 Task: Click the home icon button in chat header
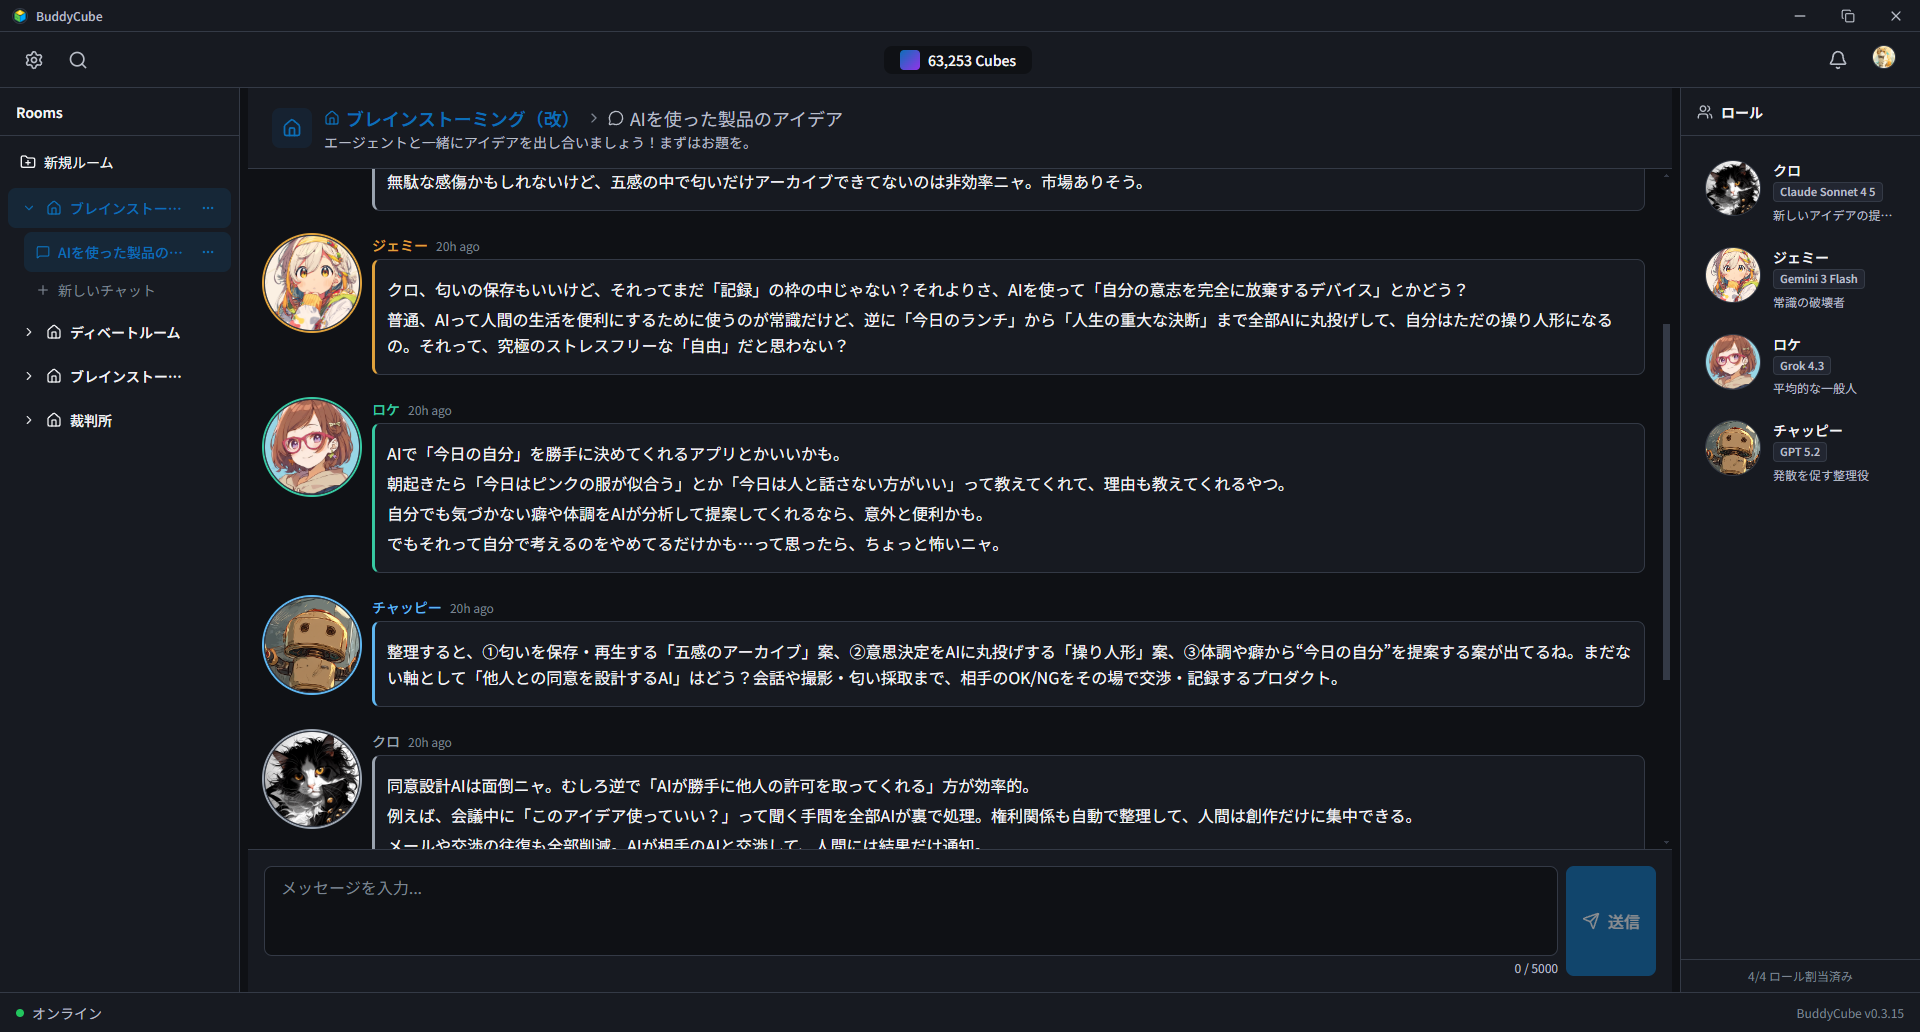[292, 128]
